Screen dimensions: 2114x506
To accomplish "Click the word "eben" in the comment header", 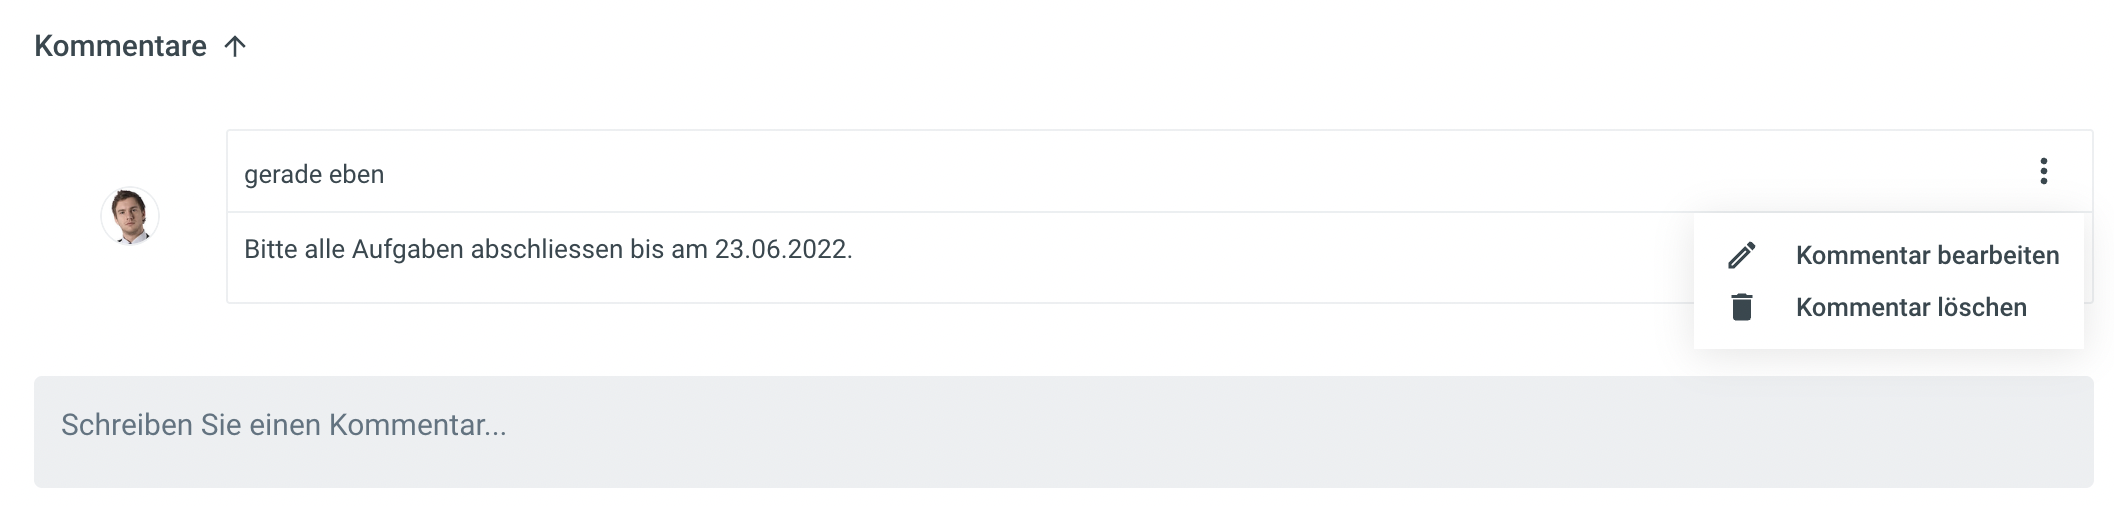I will tap(355, 175).
